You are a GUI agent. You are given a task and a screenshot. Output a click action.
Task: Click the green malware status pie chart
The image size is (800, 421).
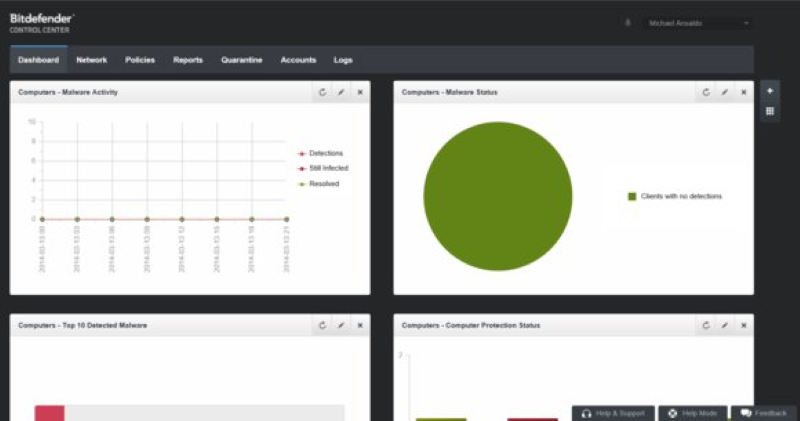click(498, 196)
